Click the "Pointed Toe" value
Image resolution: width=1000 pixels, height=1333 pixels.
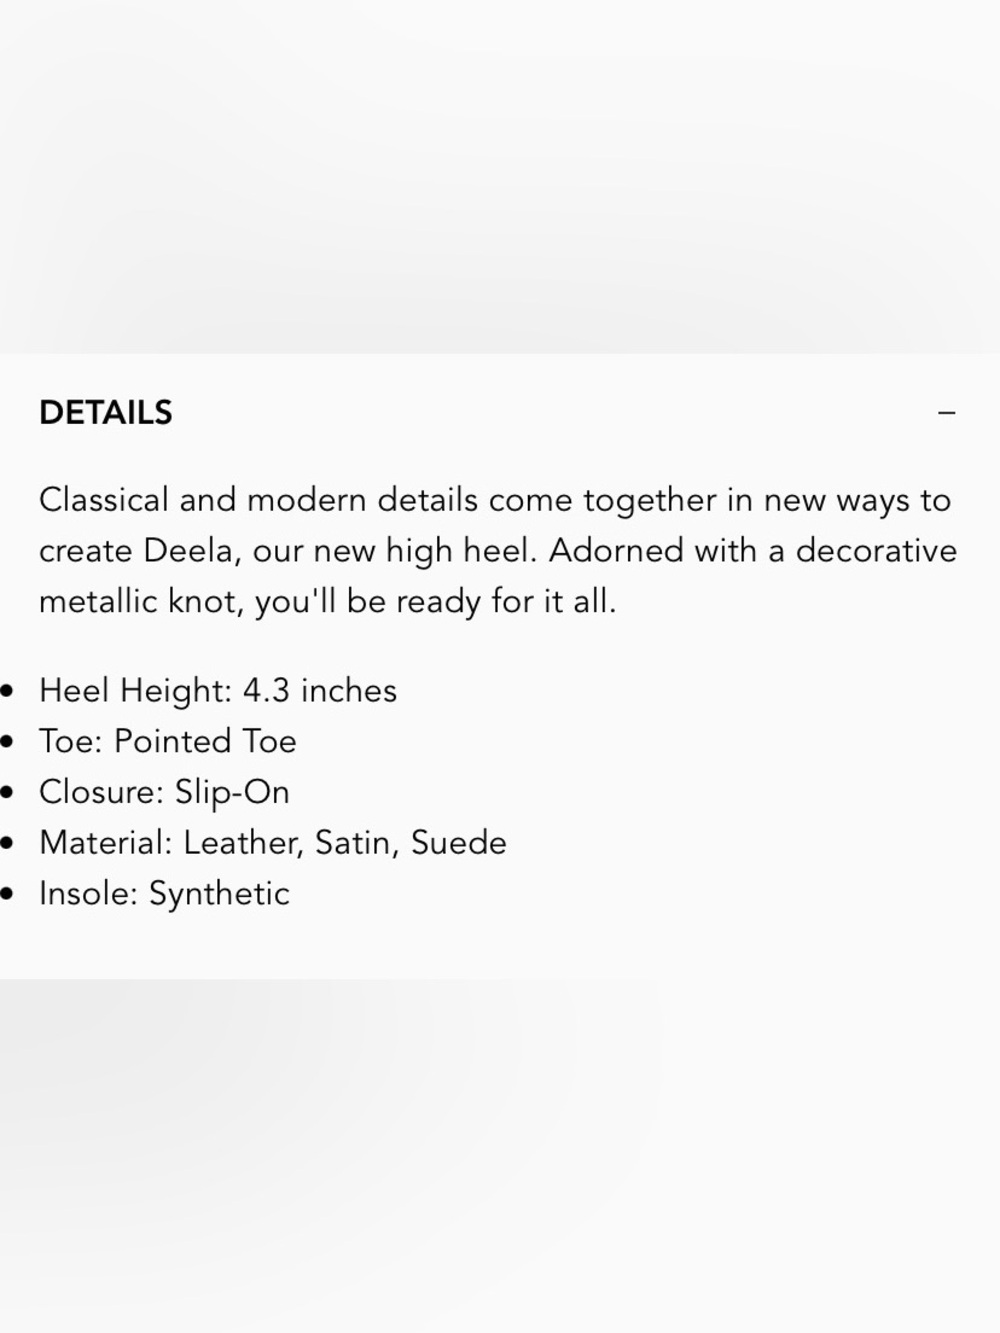[205, 741]
